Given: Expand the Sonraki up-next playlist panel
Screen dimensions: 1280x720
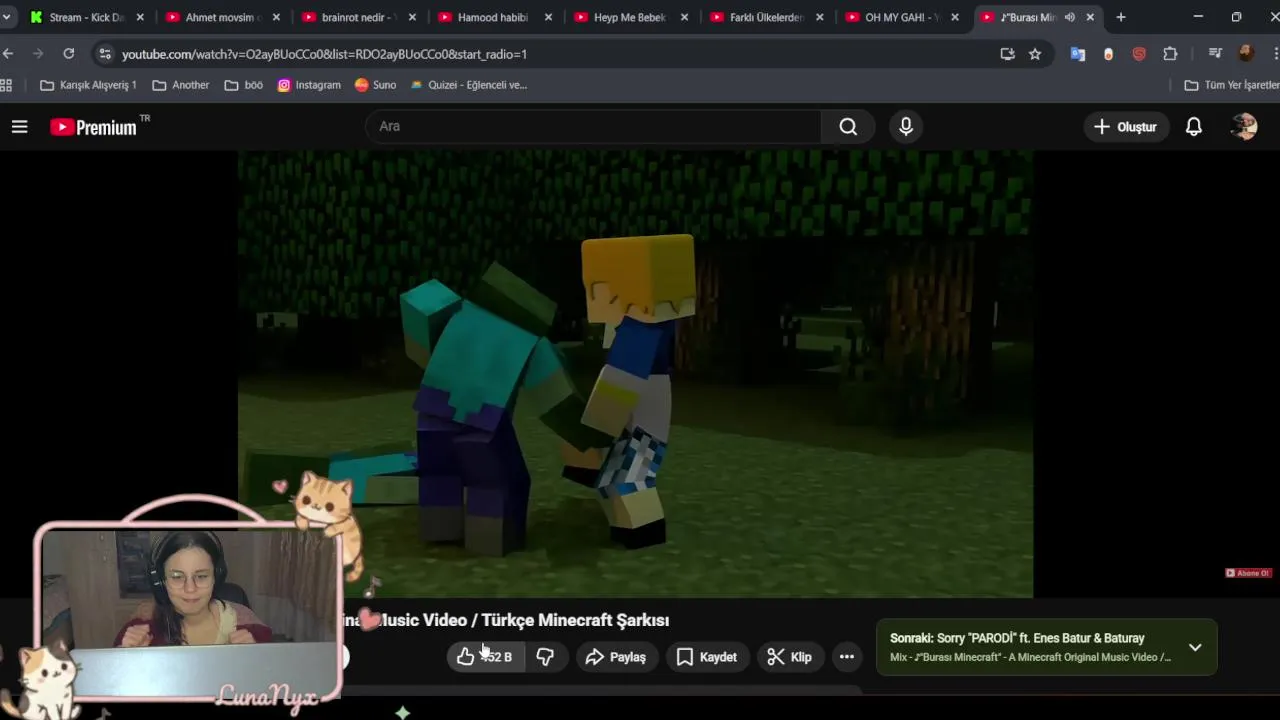Looking at the screenshot, I should click(1195, 647).
